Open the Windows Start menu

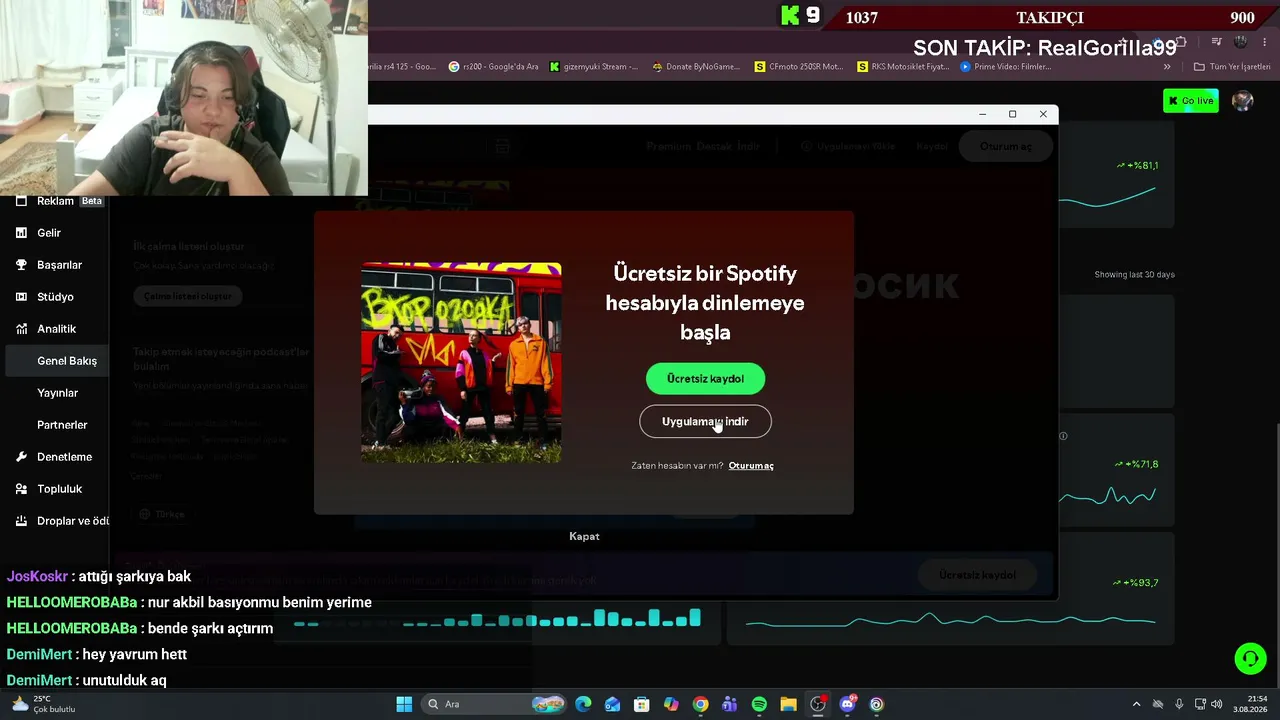point(404,705)
